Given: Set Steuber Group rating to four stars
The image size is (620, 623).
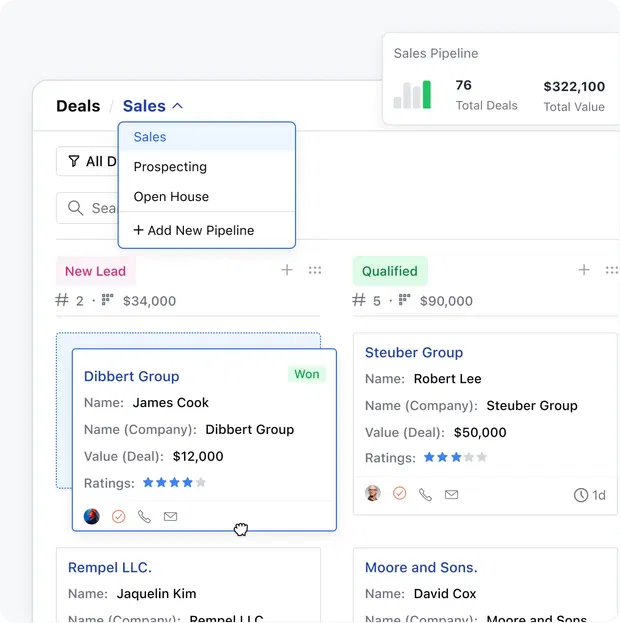Looking at the screenshot, I should (x=469, y=457).
